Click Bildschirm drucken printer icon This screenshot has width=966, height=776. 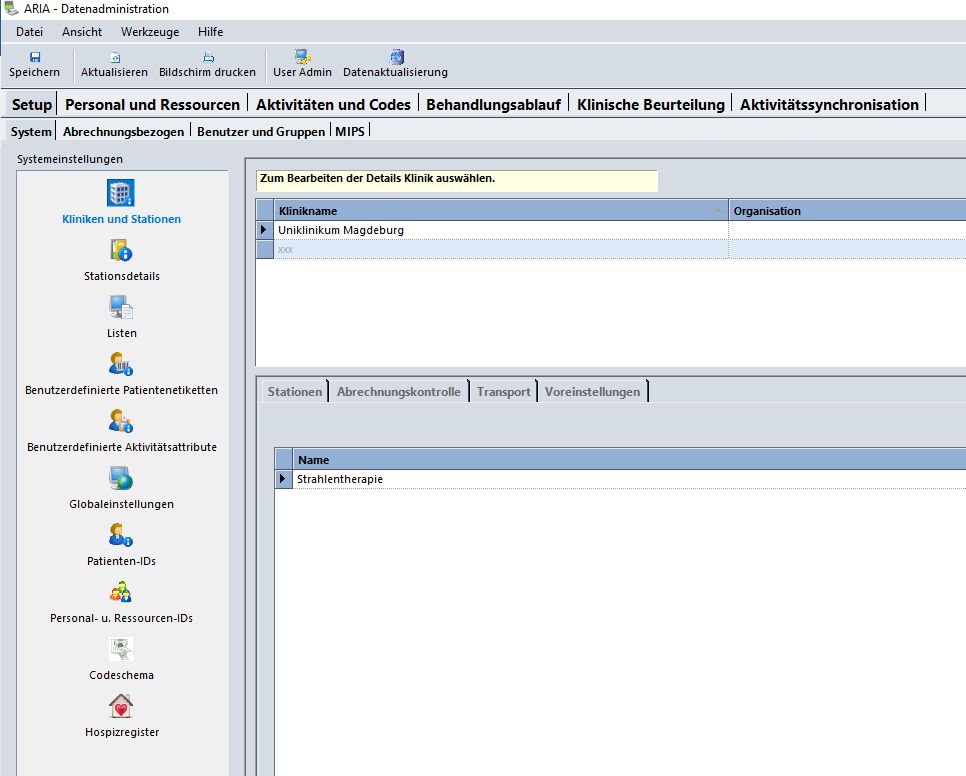click(208, 58)
